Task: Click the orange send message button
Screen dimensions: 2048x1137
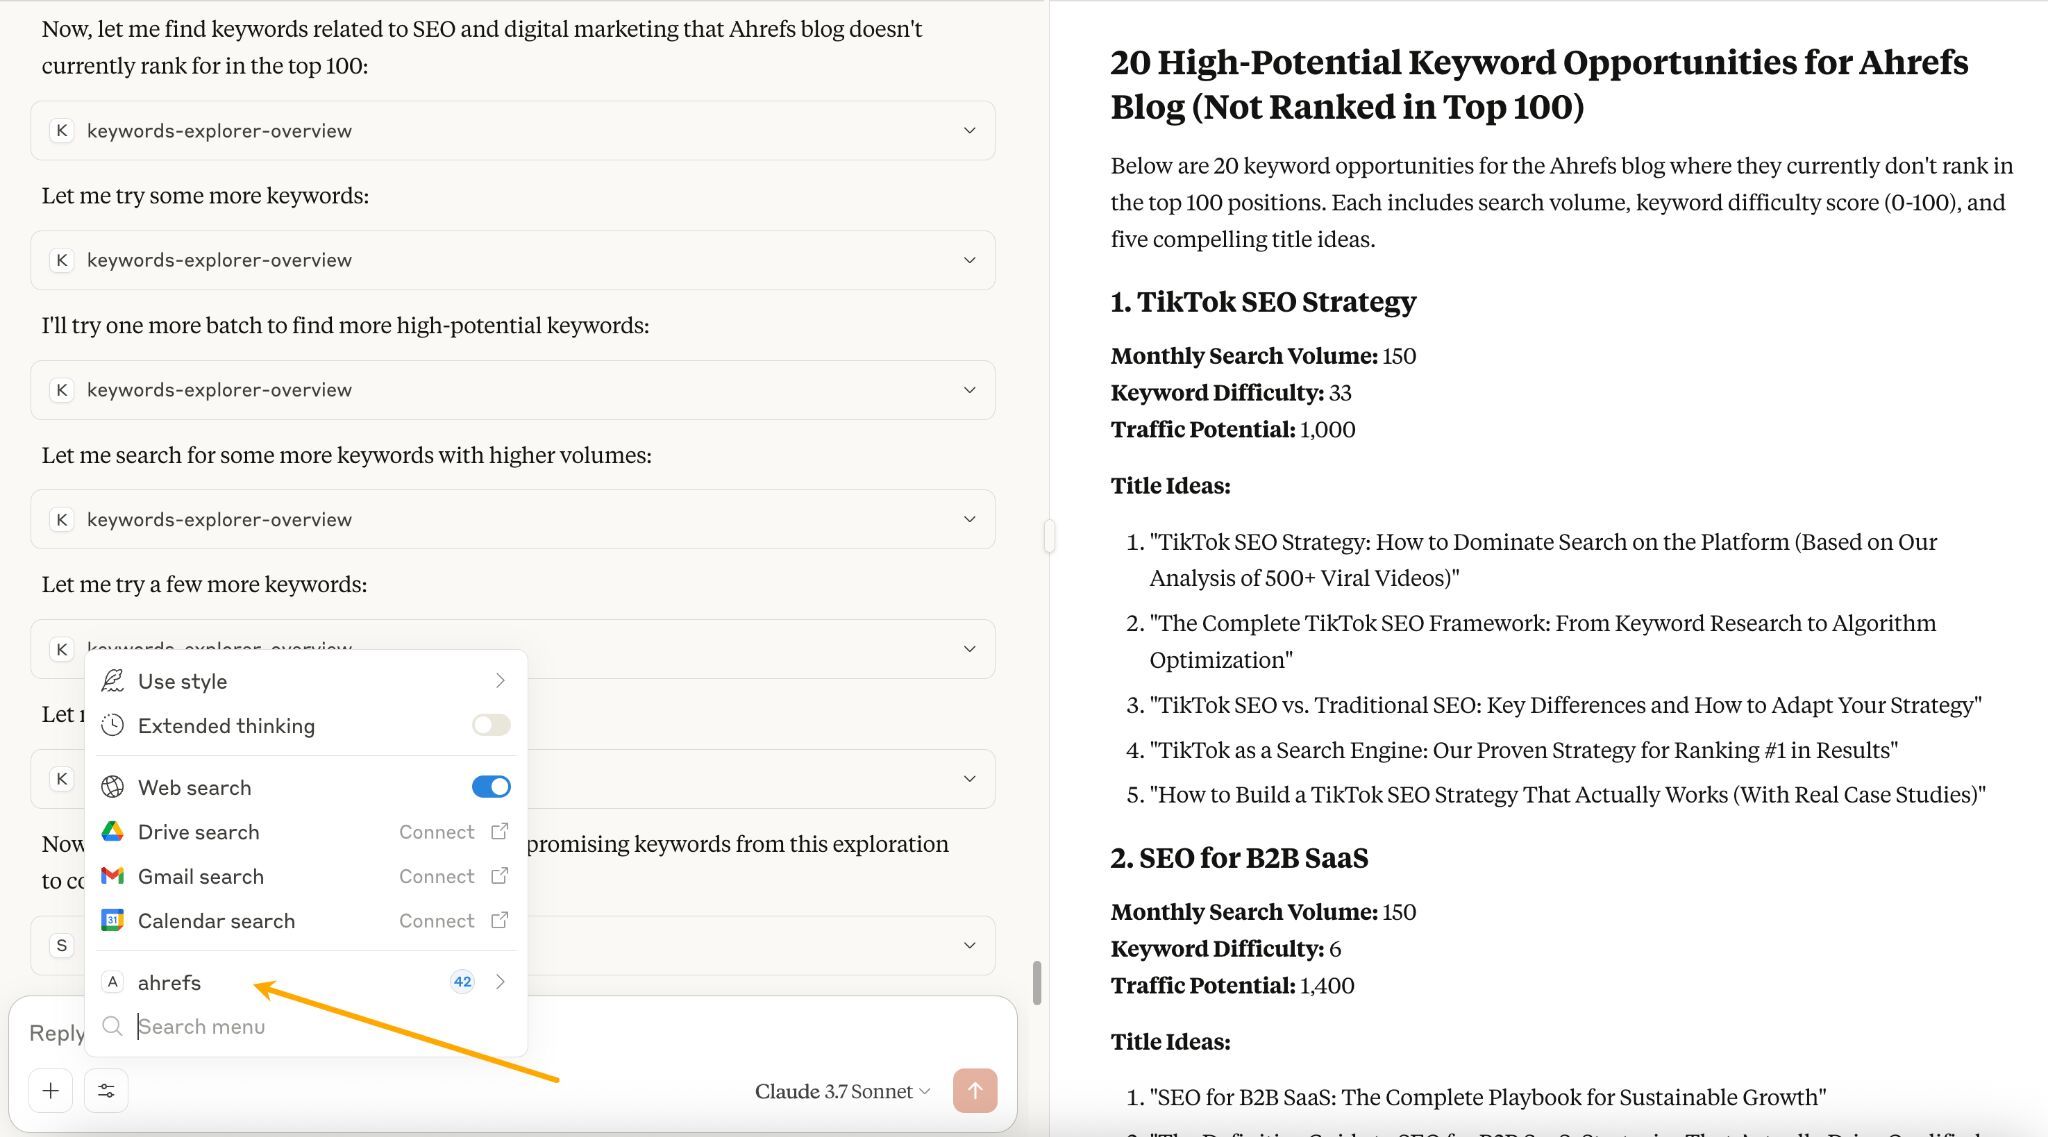Action: (x=975, y=1091)
